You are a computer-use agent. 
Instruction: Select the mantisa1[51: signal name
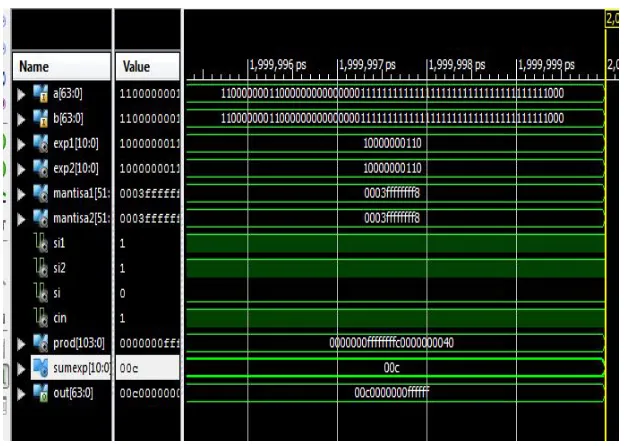(x=82, y=194)
